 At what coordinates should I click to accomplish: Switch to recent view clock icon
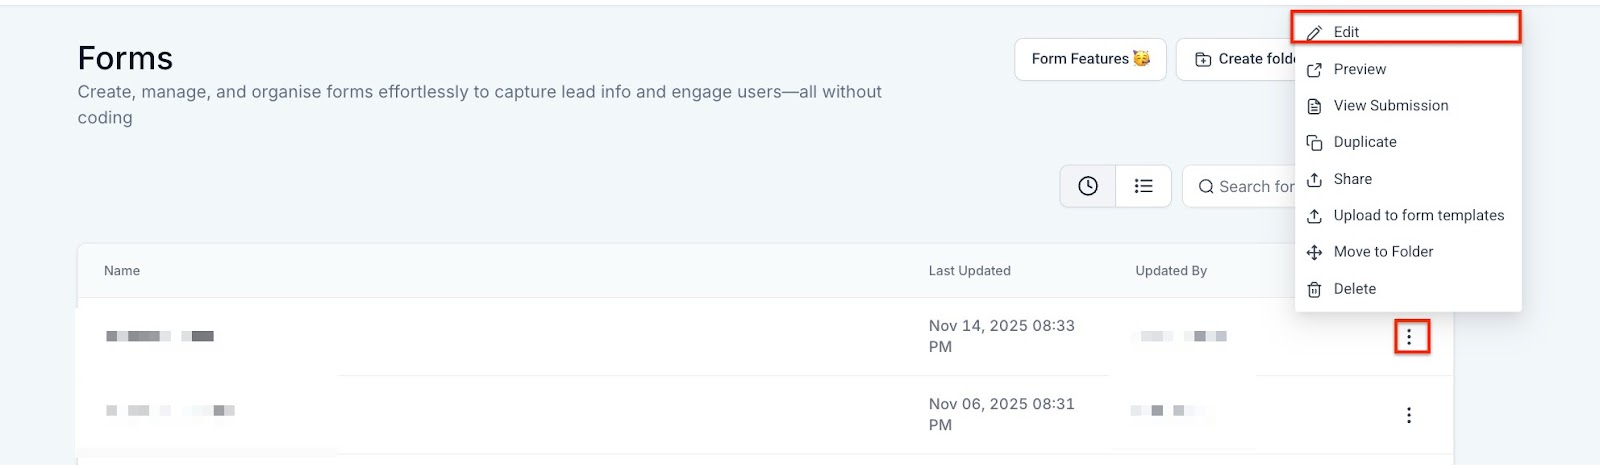[1088, 186]
